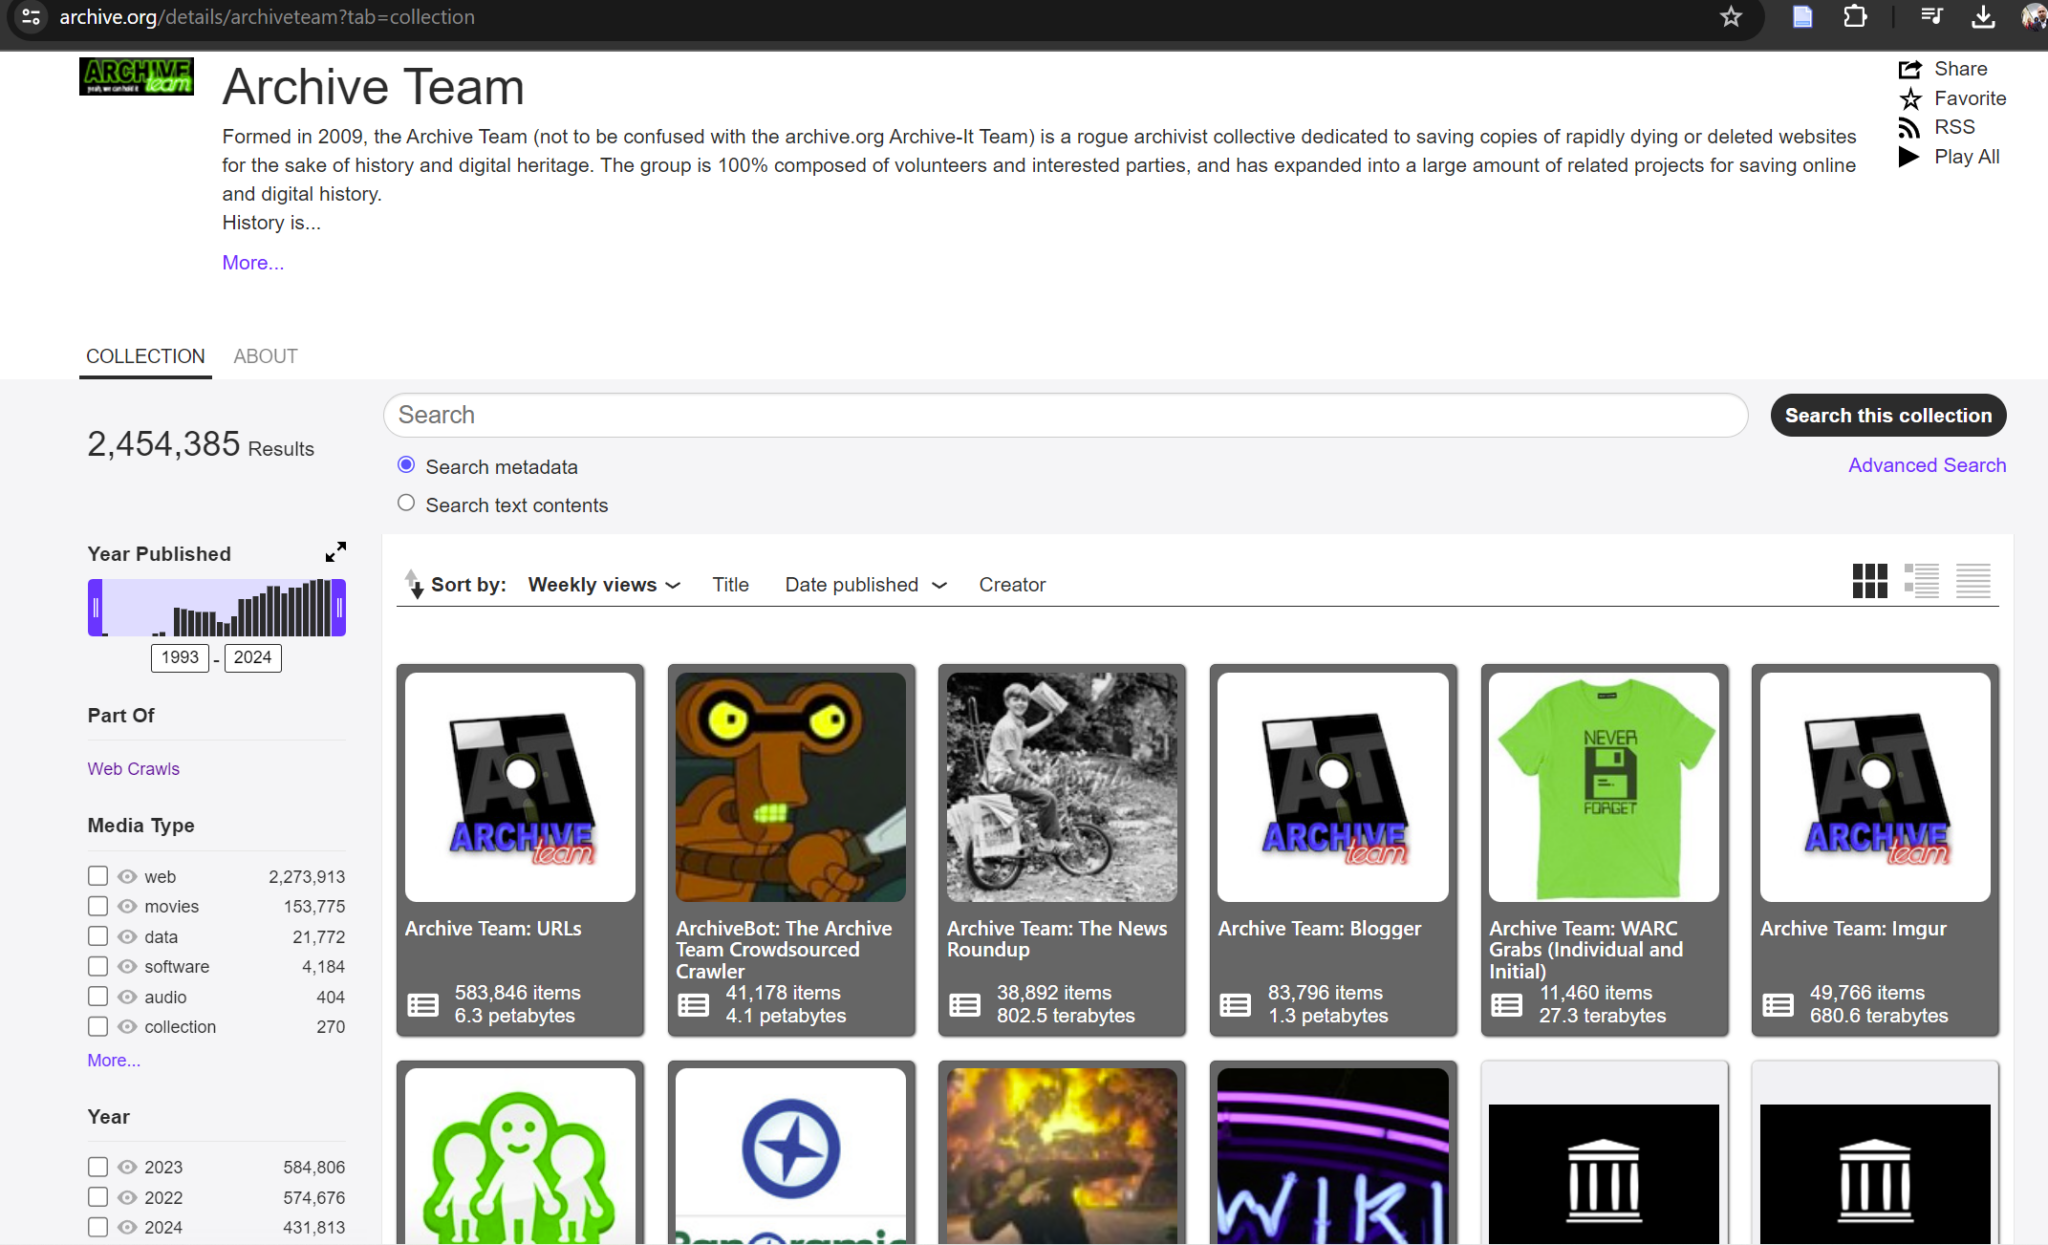Click the Advanced Search link

click(x=1927, y=465)
